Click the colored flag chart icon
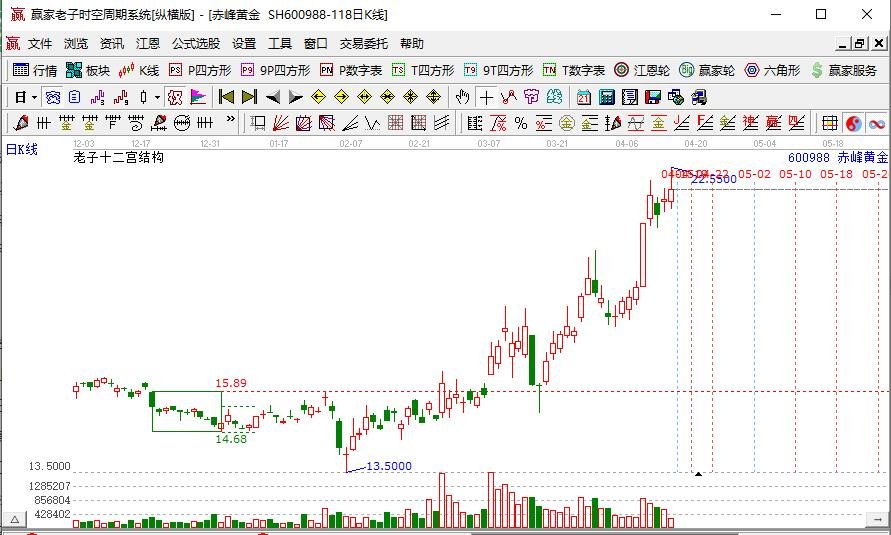This screenshot has width=891, height=535. coord(198,98)
